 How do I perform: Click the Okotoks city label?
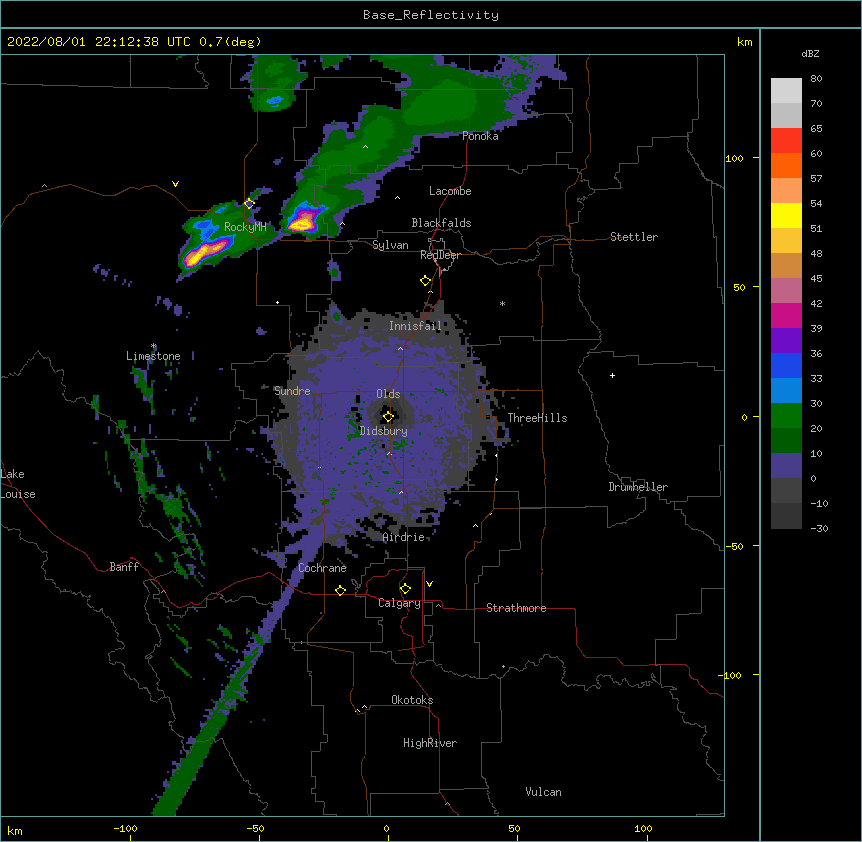[412, 700]
